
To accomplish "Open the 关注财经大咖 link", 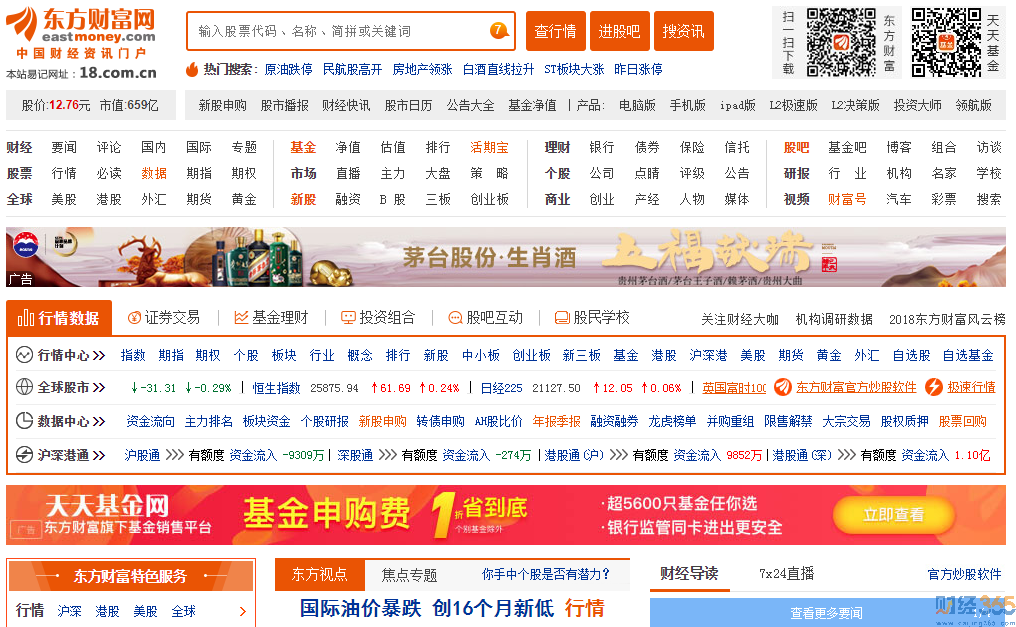I will (740, 319).
